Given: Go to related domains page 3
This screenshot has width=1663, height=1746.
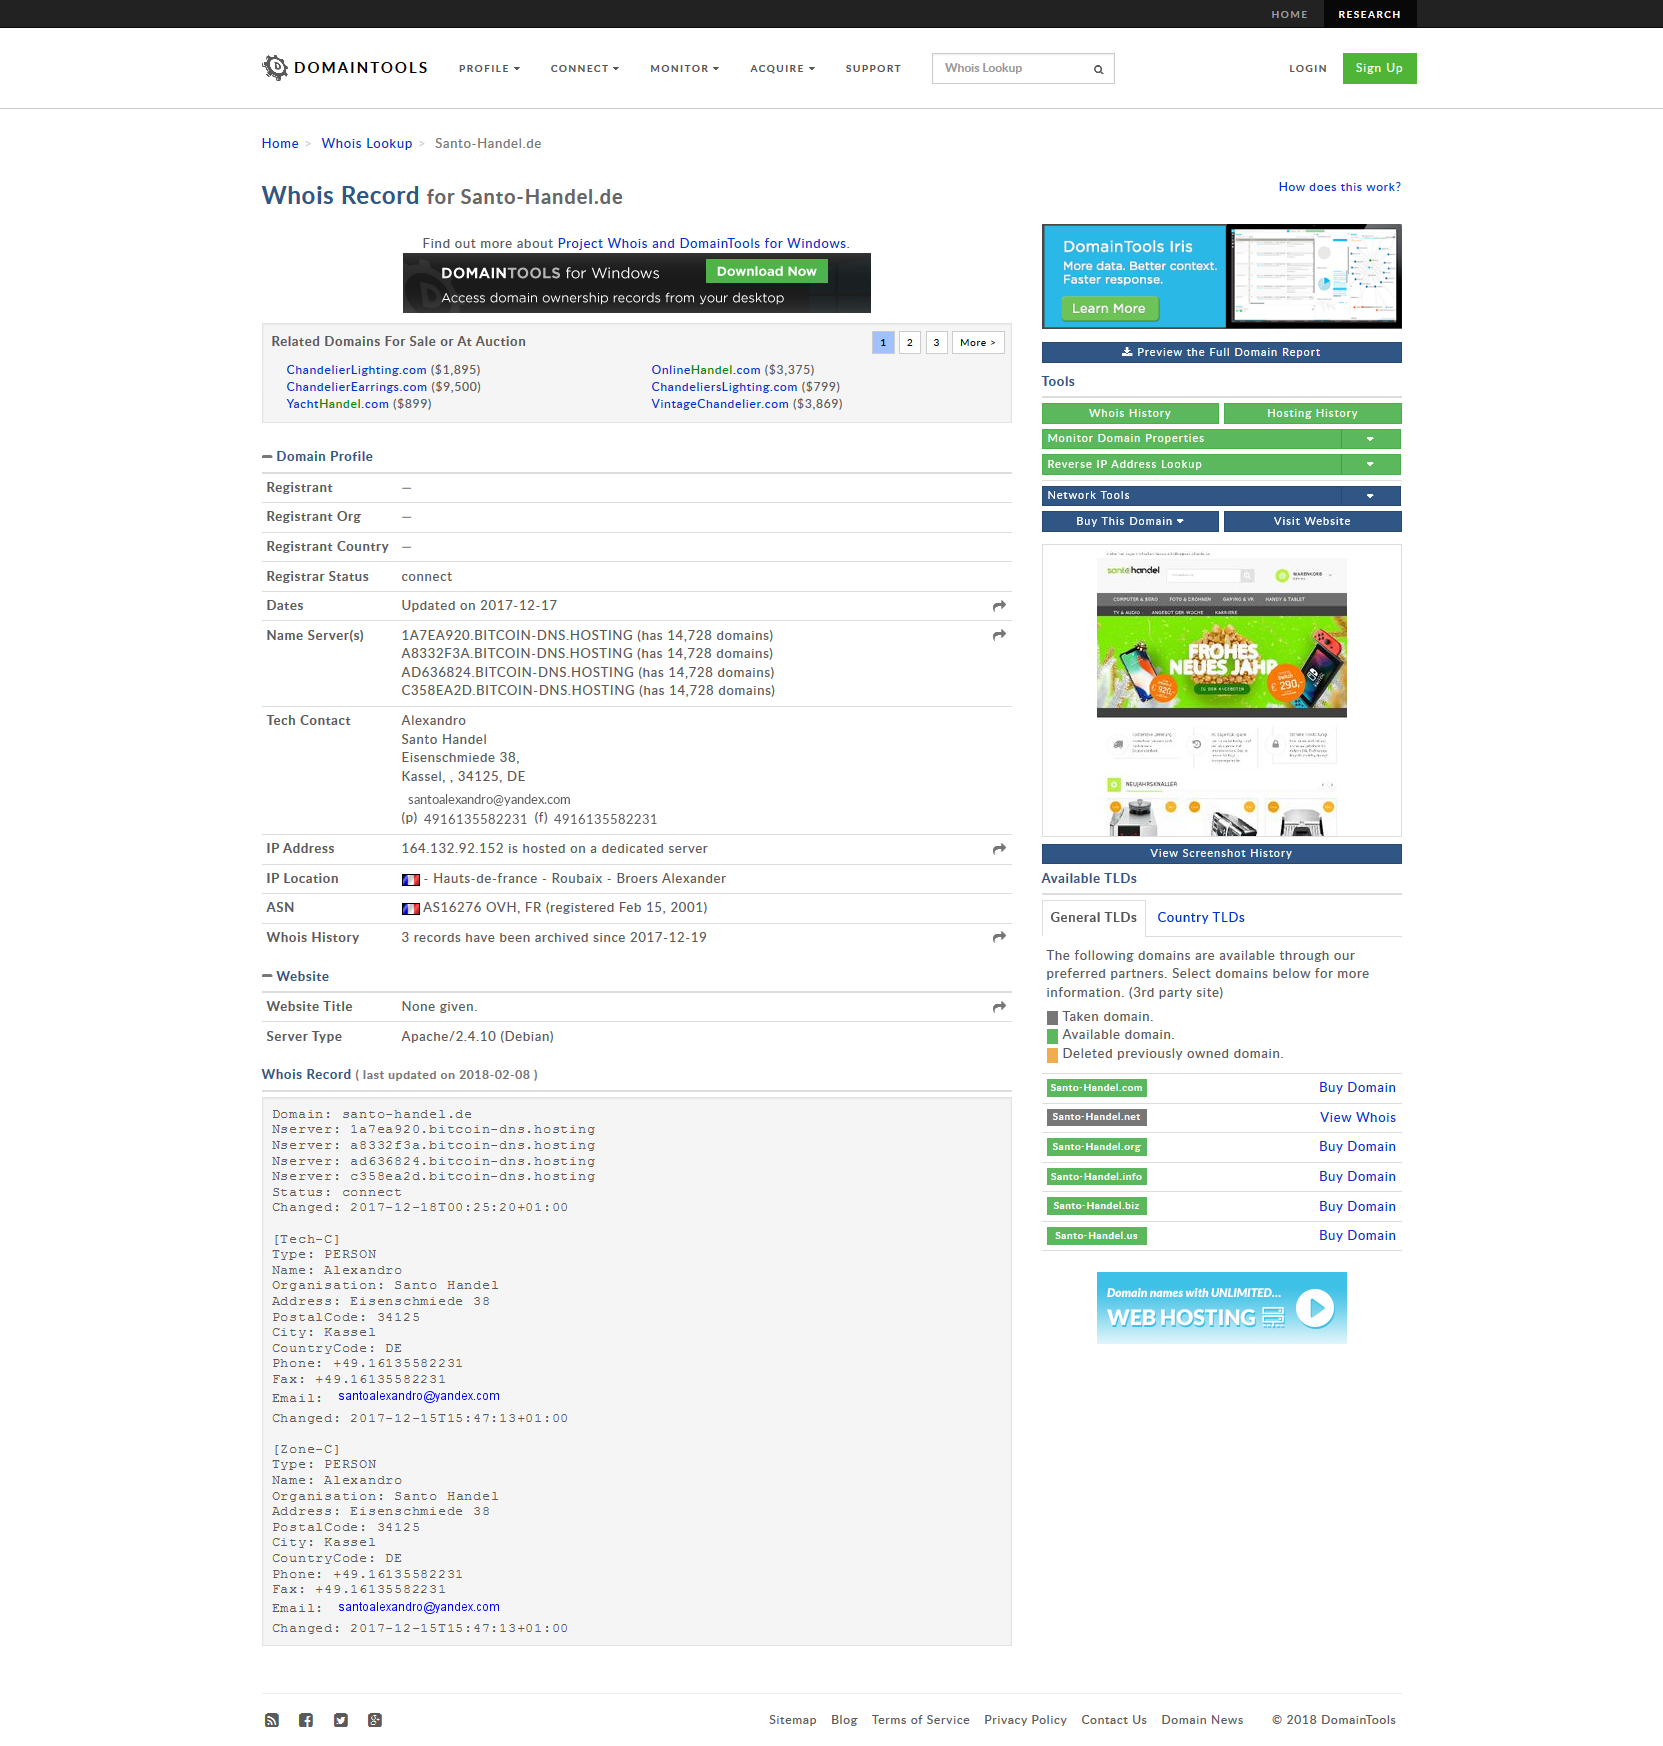Looking at the screenshot, I should [x=937, y=343].
